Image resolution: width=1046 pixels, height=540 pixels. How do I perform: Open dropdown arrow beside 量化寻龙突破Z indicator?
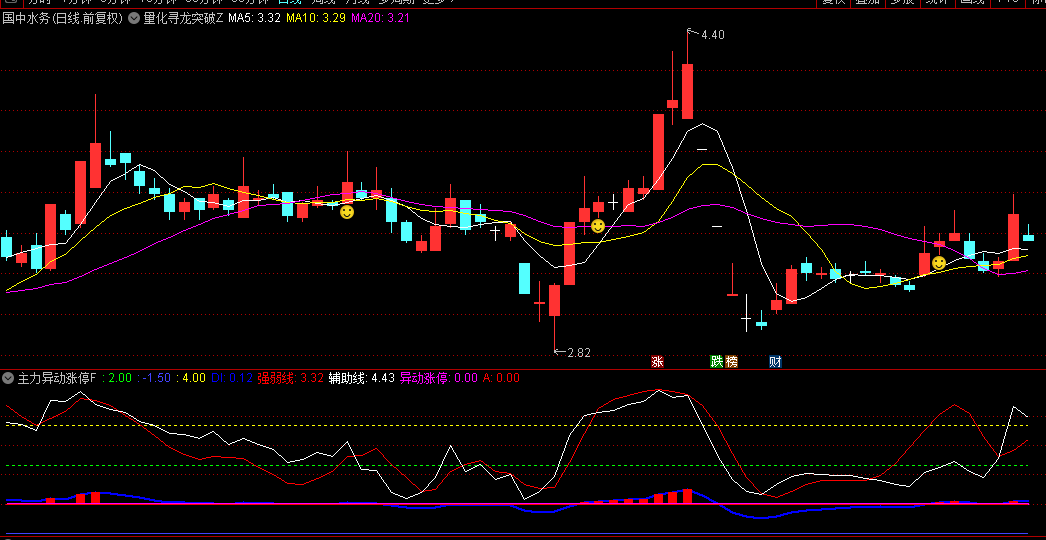(133, 19)
